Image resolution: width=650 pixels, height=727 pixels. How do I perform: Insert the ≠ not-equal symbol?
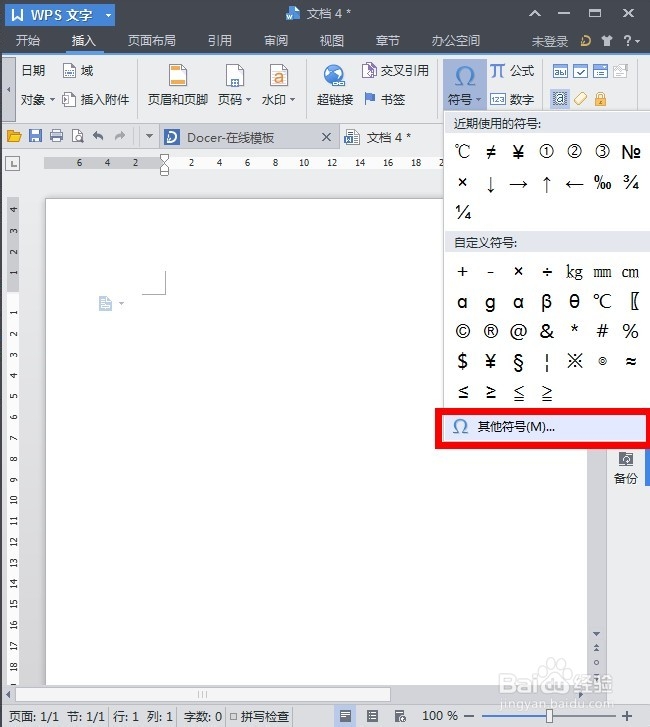[491, 152]
